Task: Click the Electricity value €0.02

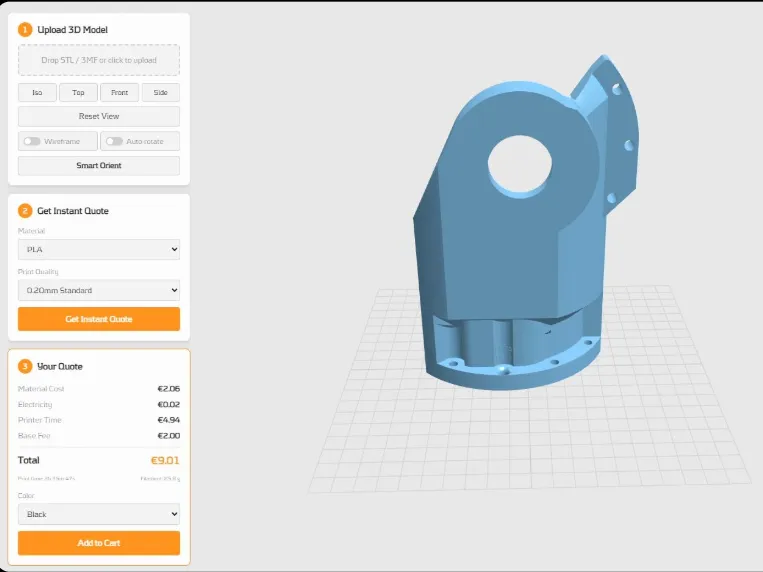Action: tap(169, 404)
